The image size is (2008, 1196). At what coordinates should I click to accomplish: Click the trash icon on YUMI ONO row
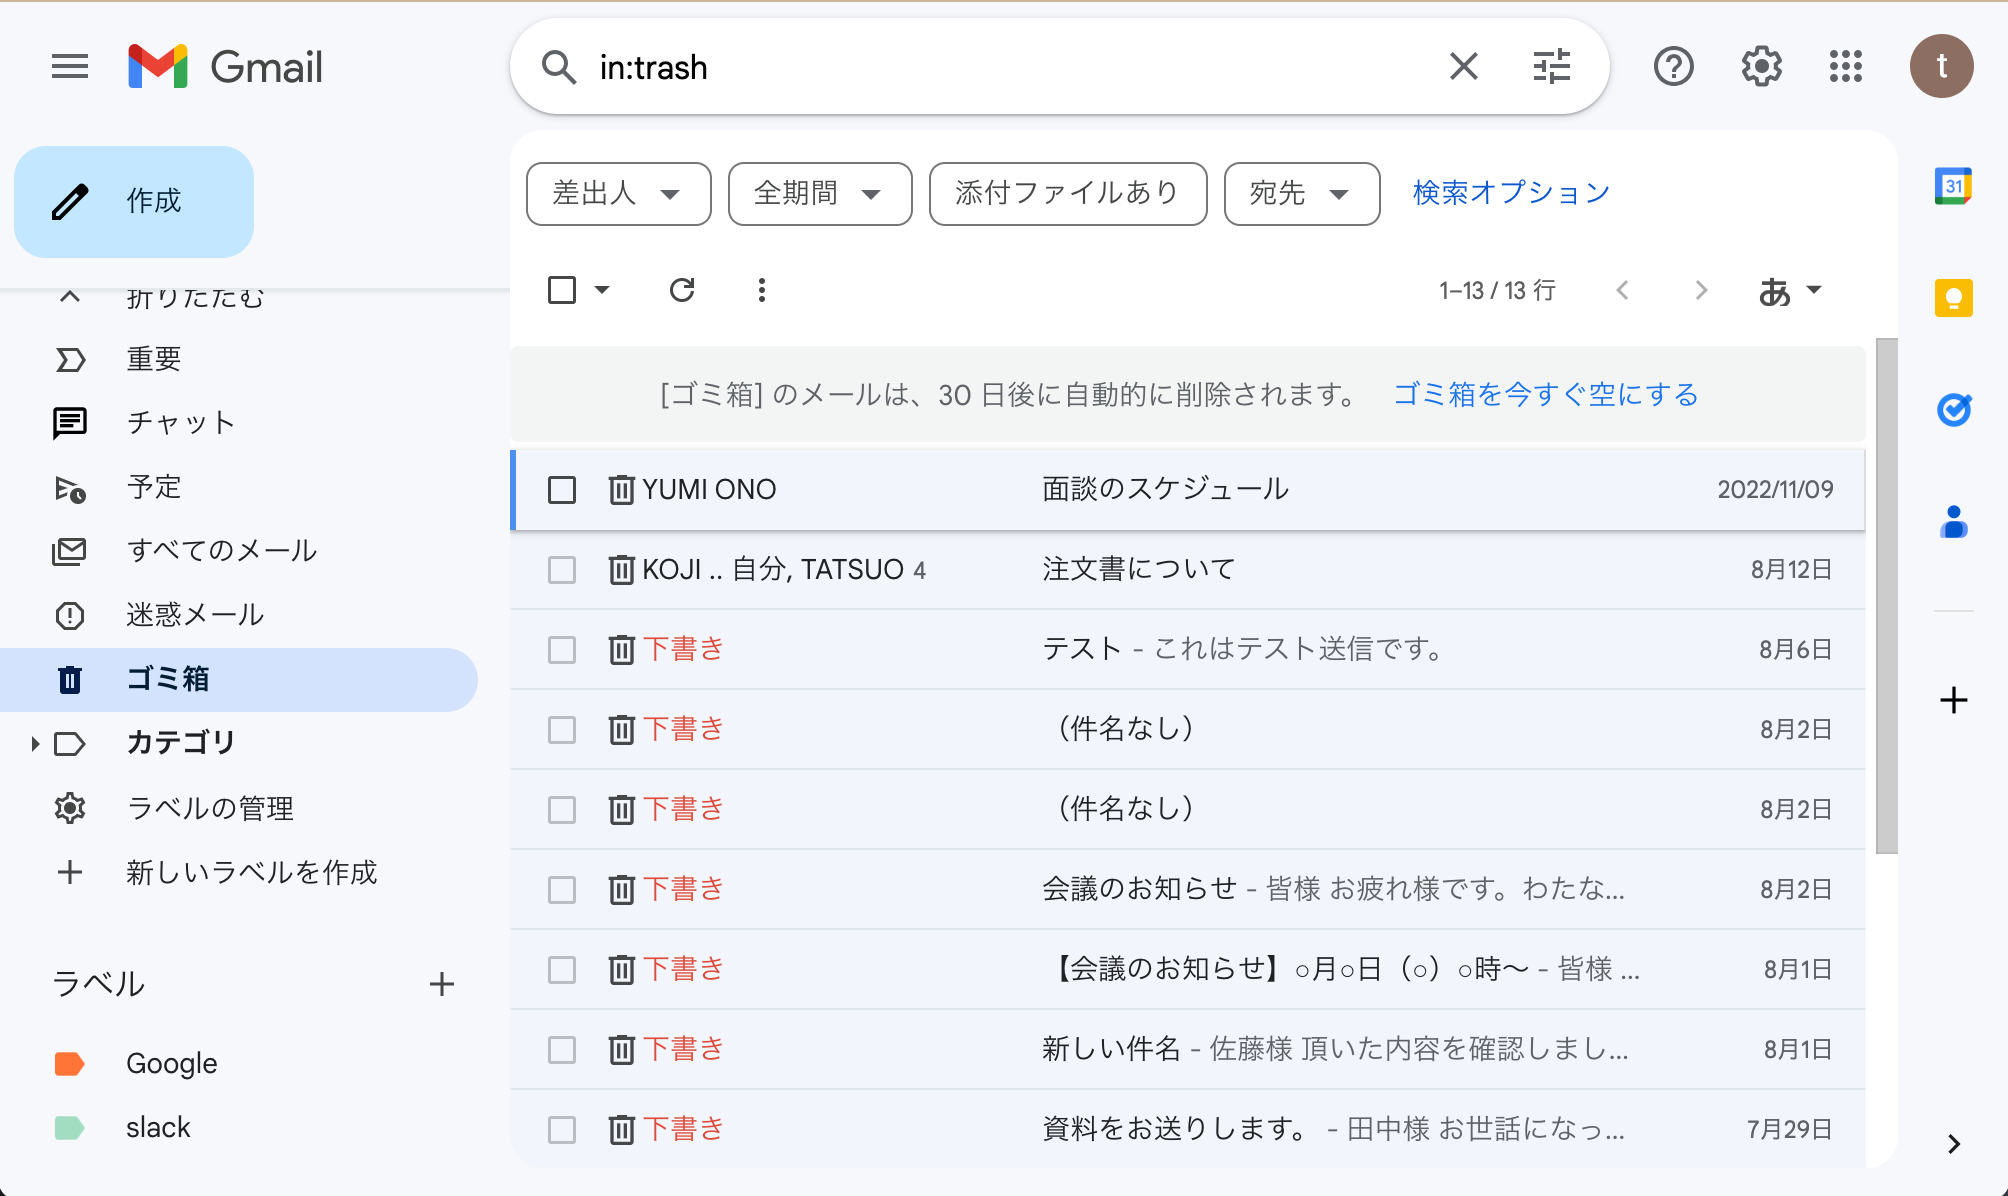(621, 490)
